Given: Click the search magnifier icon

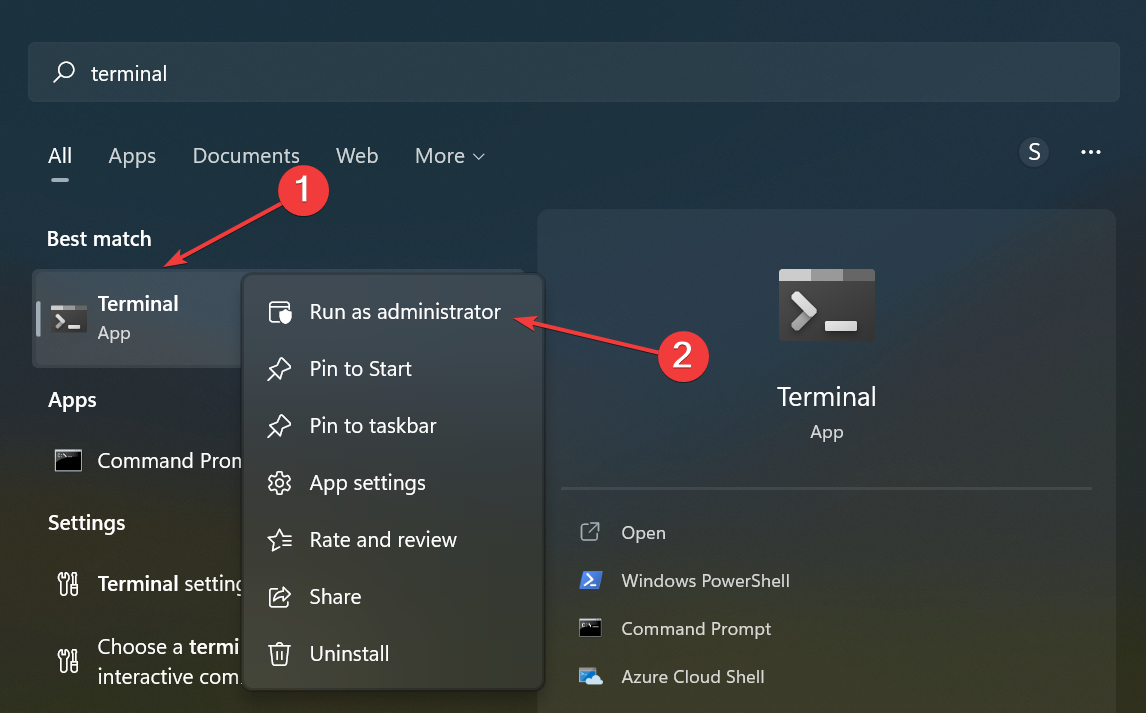Looking at the screenshot, I should tap(64, 72).
